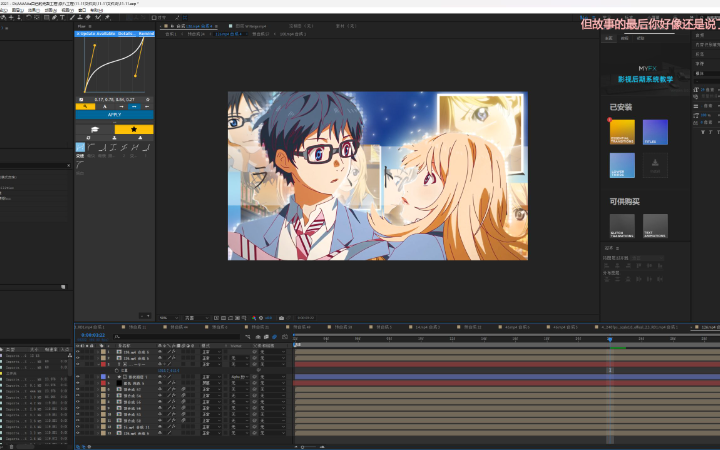Click the blue arrow mode button above APPLY

pyautogui.click(x=134, y=107)
